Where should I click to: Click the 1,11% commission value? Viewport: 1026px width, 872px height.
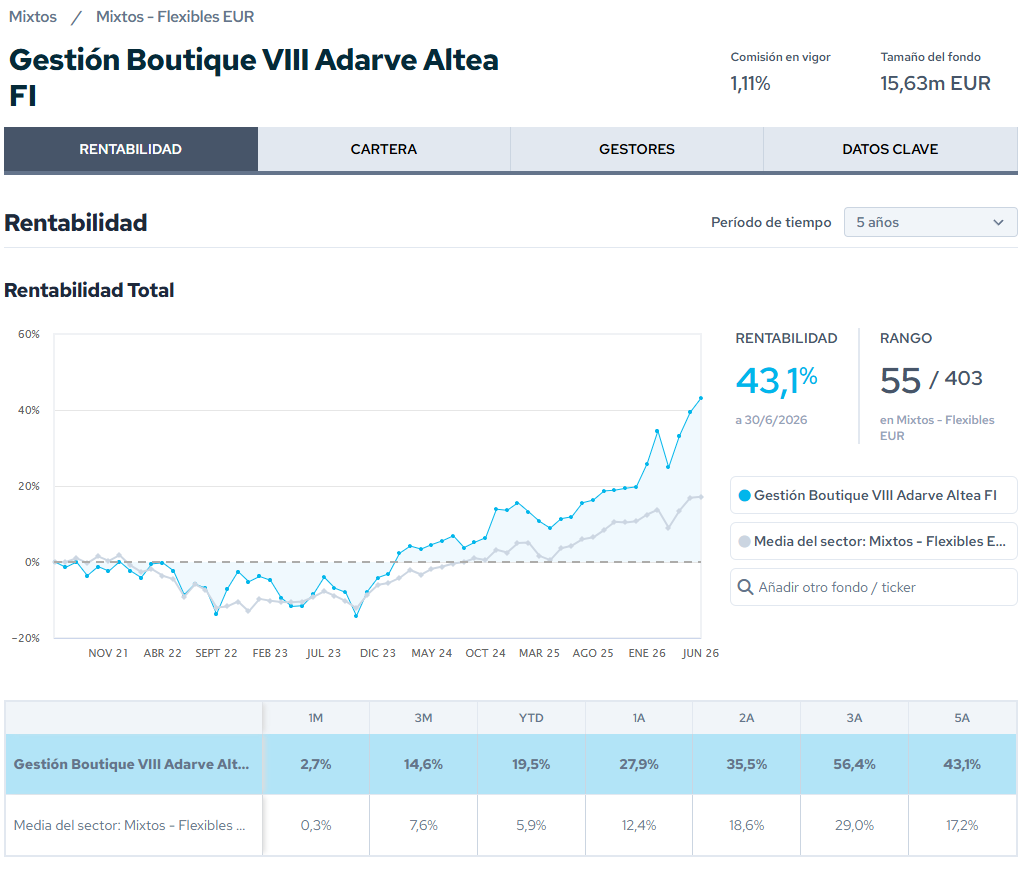(751, 83)
